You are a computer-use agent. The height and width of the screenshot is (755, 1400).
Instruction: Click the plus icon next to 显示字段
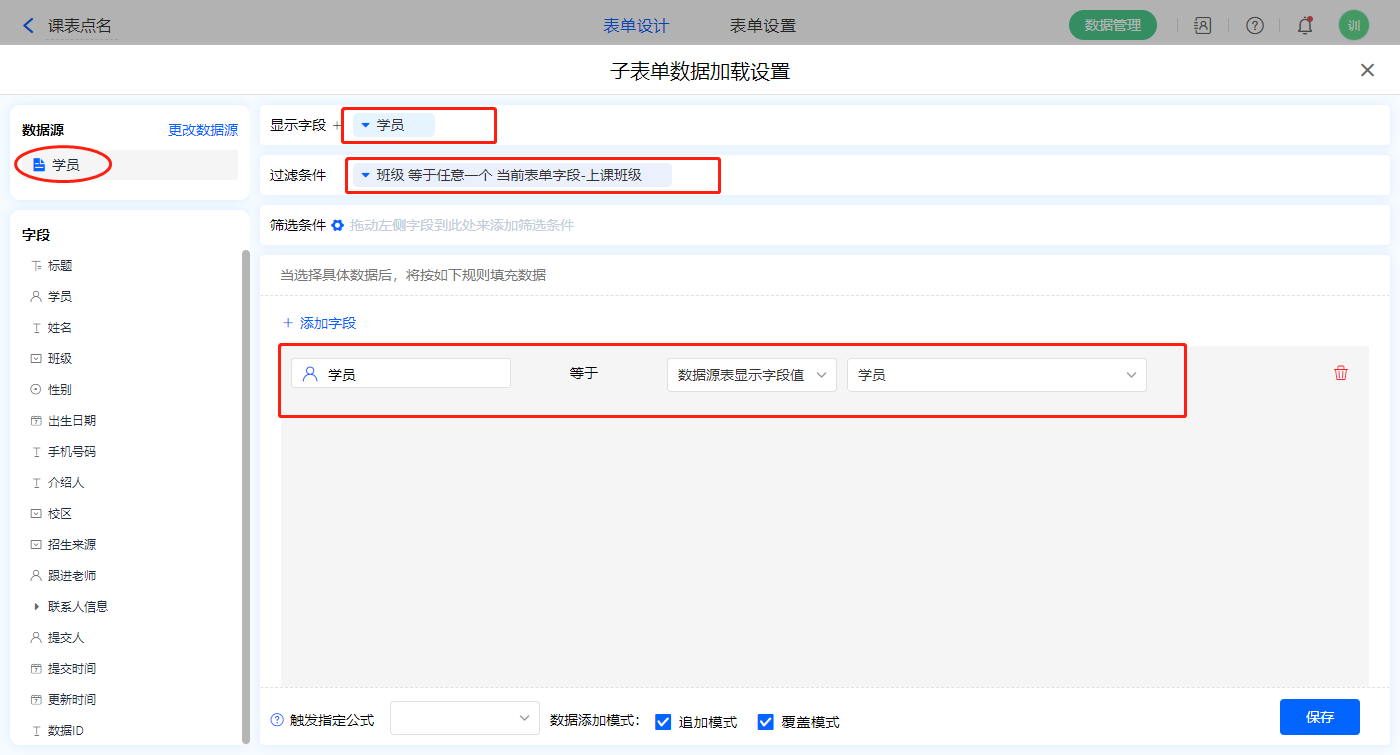pos(337,126)
